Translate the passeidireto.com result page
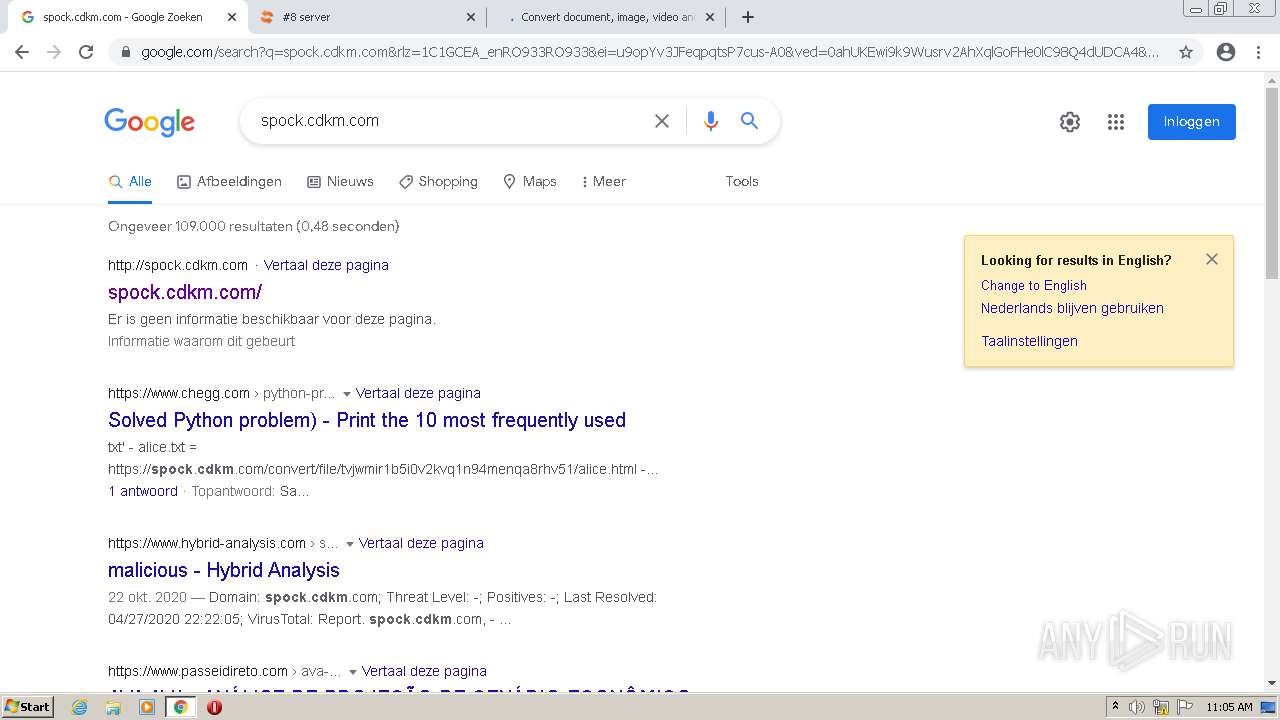 424,671
